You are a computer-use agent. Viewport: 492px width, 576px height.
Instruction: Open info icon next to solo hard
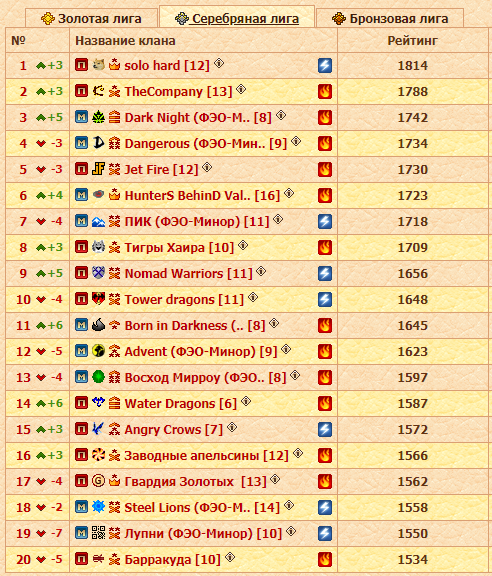point(219,63)
